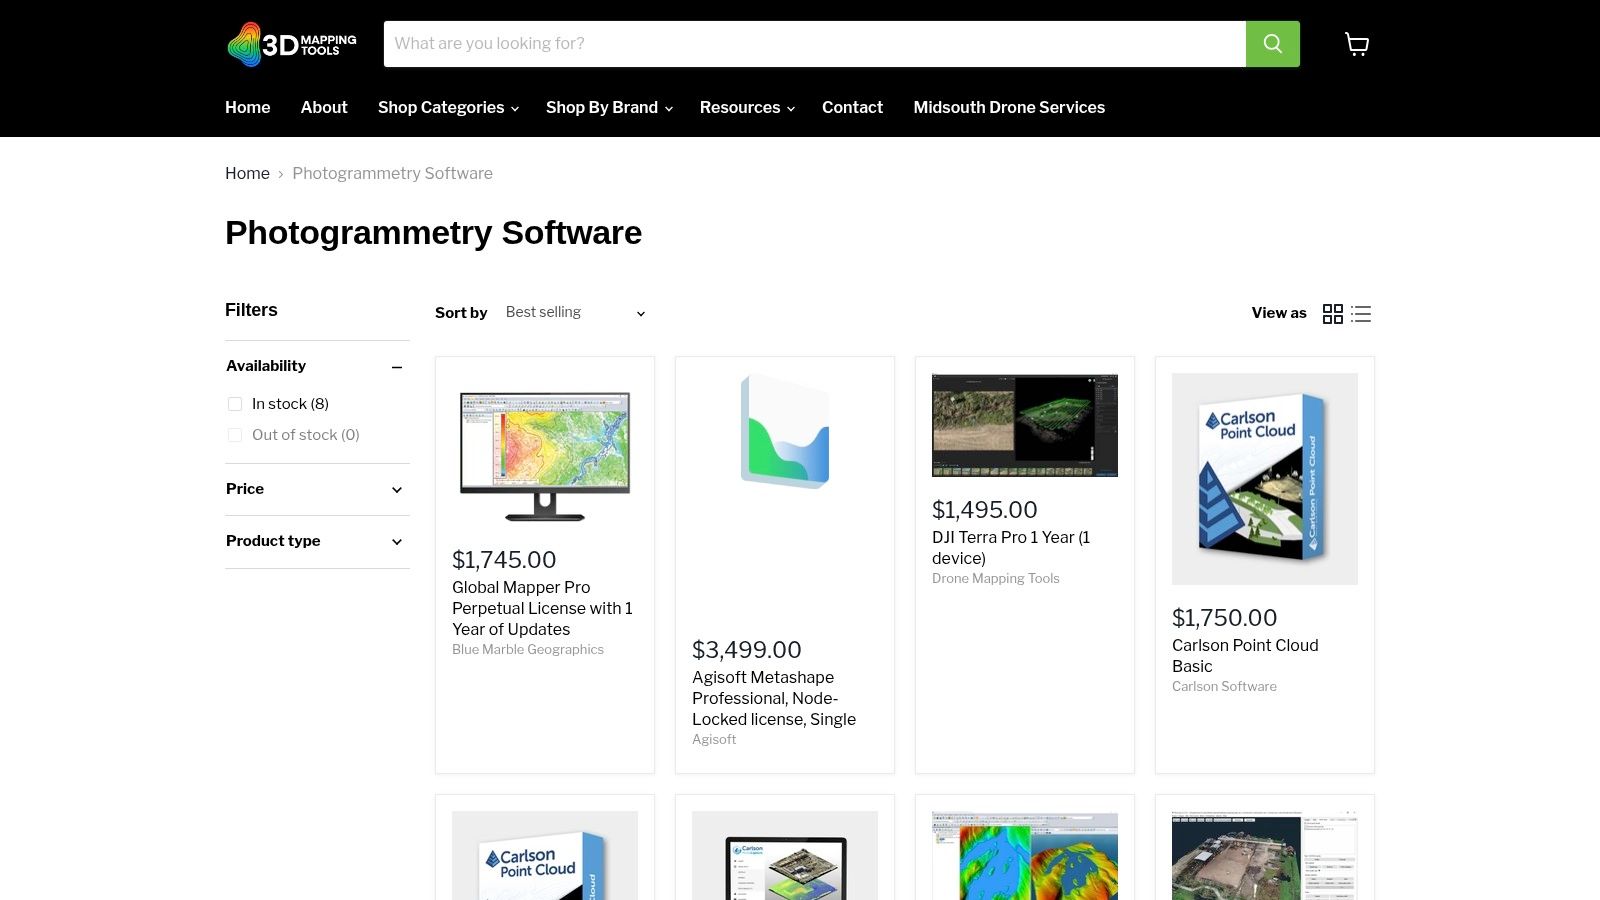Open the About page
Viewport: 1600px width, 900px height.
[x=324, y=107]
